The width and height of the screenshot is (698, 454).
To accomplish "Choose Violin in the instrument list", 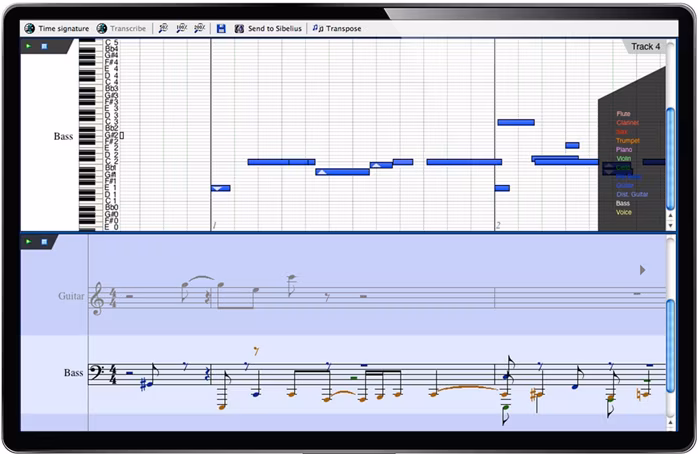I will (x=624, y=158).
